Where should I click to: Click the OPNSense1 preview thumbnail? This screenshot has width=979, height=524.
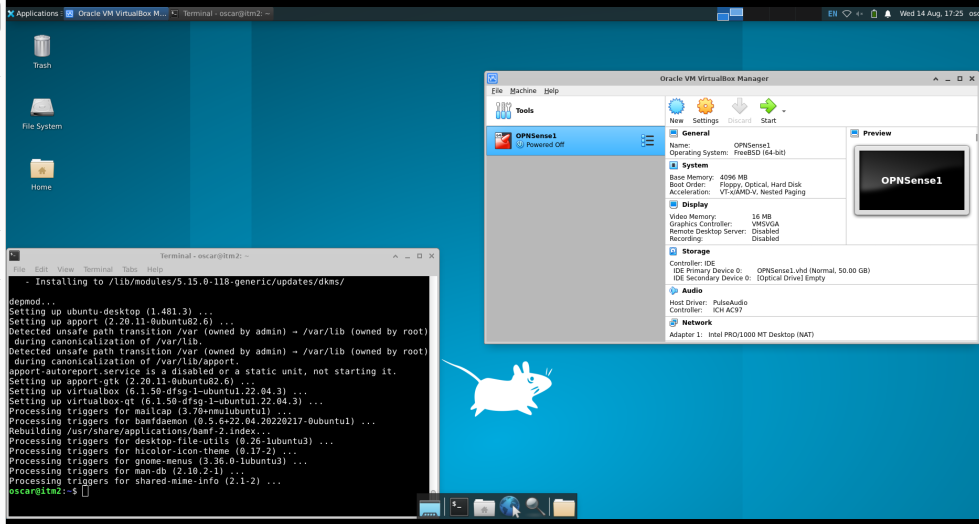911,180
